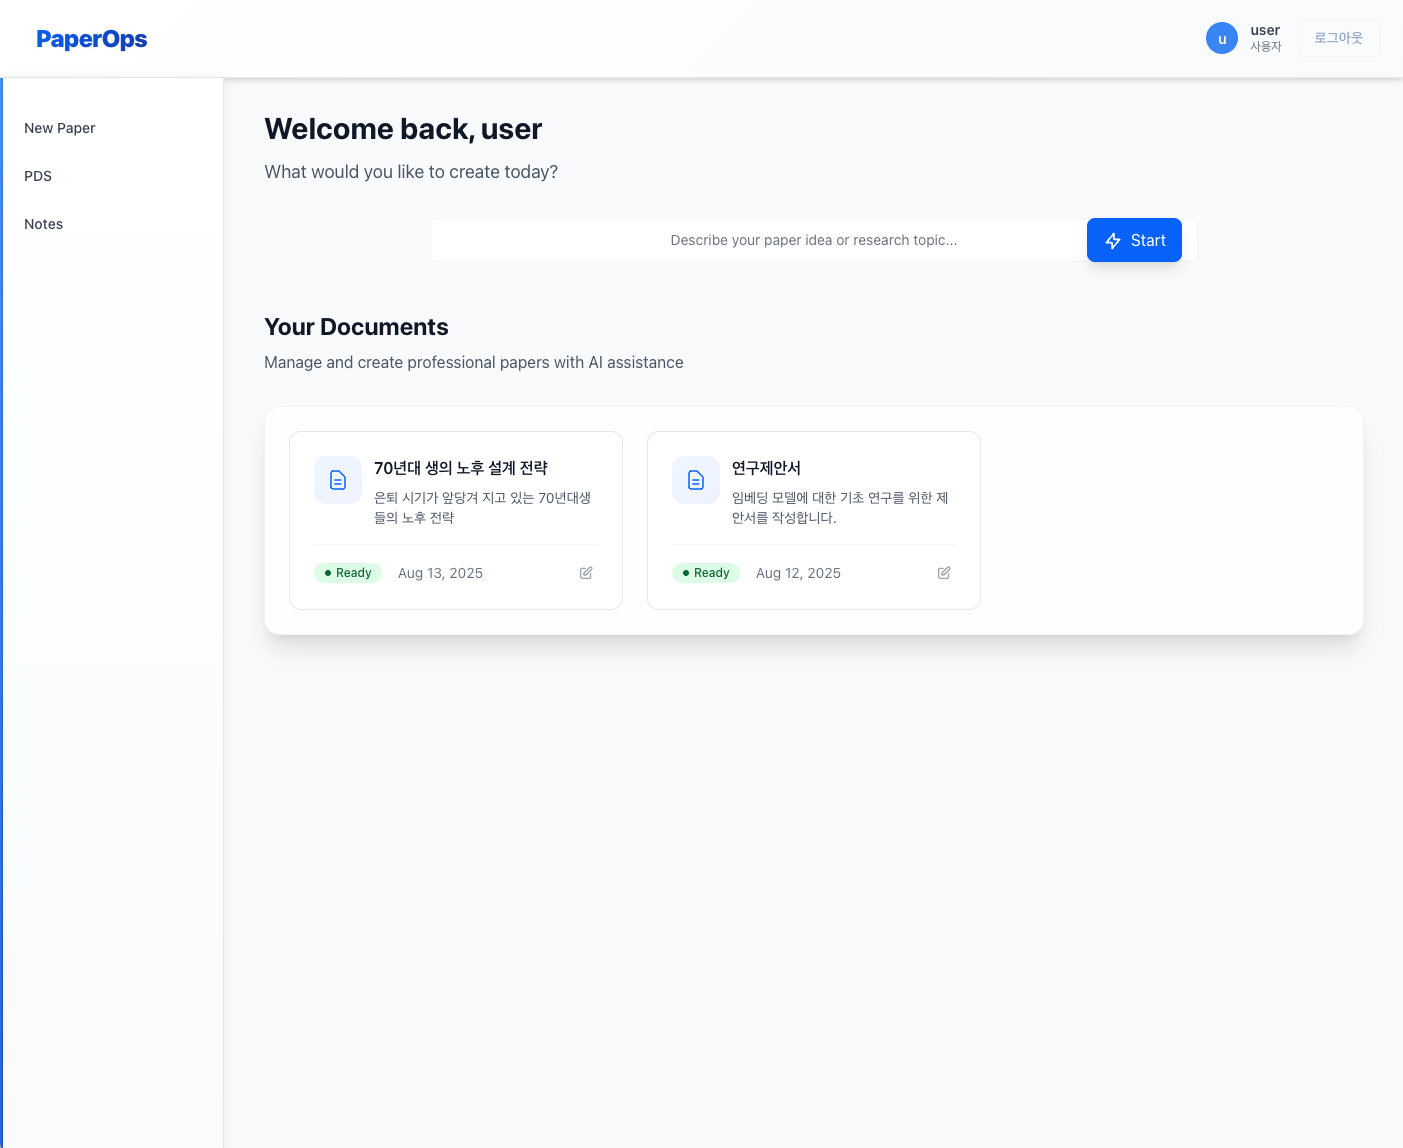Open the New Paper menu item
1403x1148 pixels.
click(60, 128)
